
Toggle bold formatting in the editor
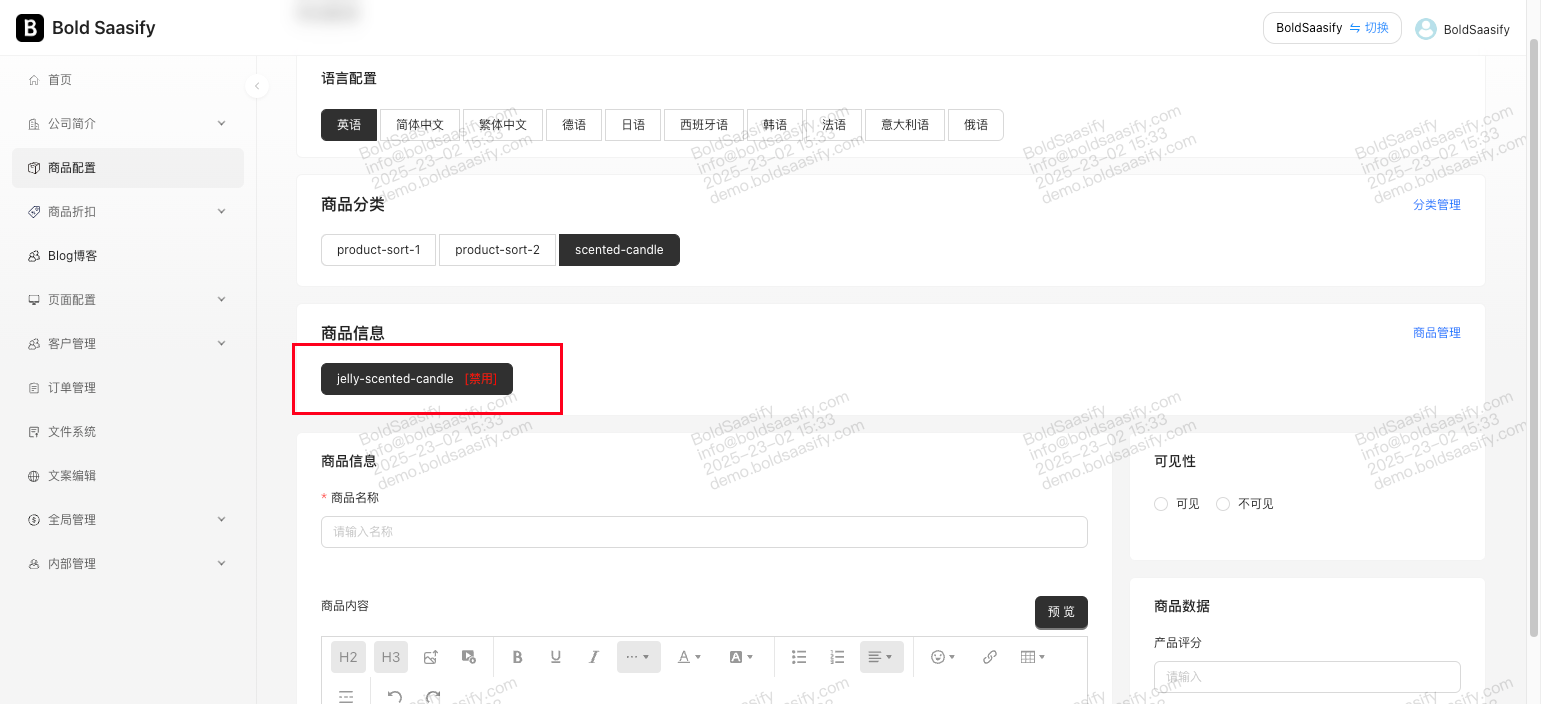[x=518, y=657]
